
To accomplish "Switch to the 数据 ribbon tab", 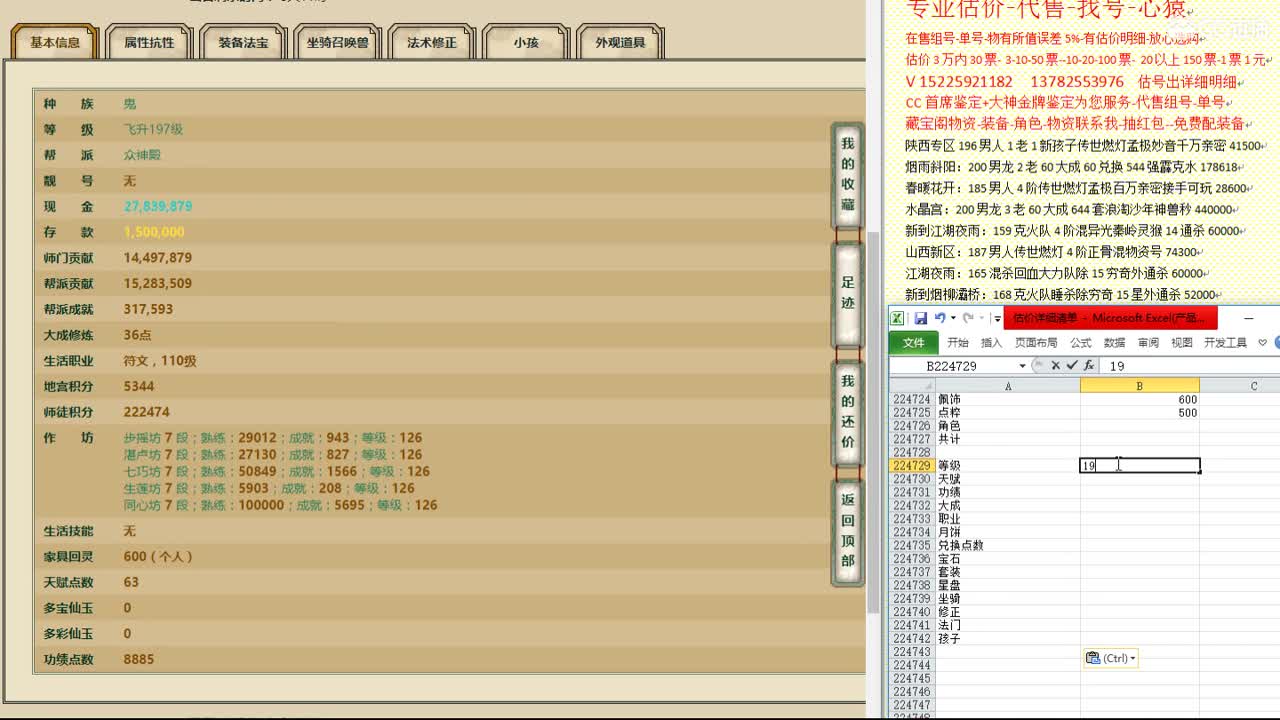I will point(1114,342).
